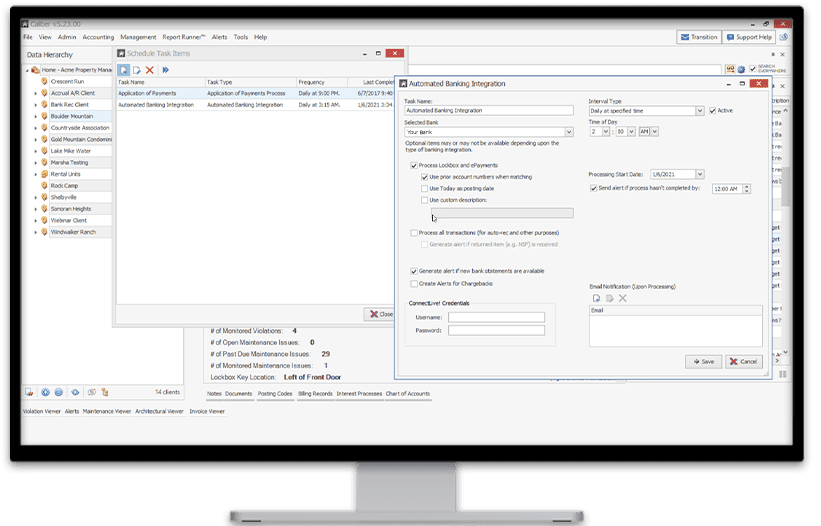Click the red delete task icon
821x526 pixels.
tap(150, 70)
